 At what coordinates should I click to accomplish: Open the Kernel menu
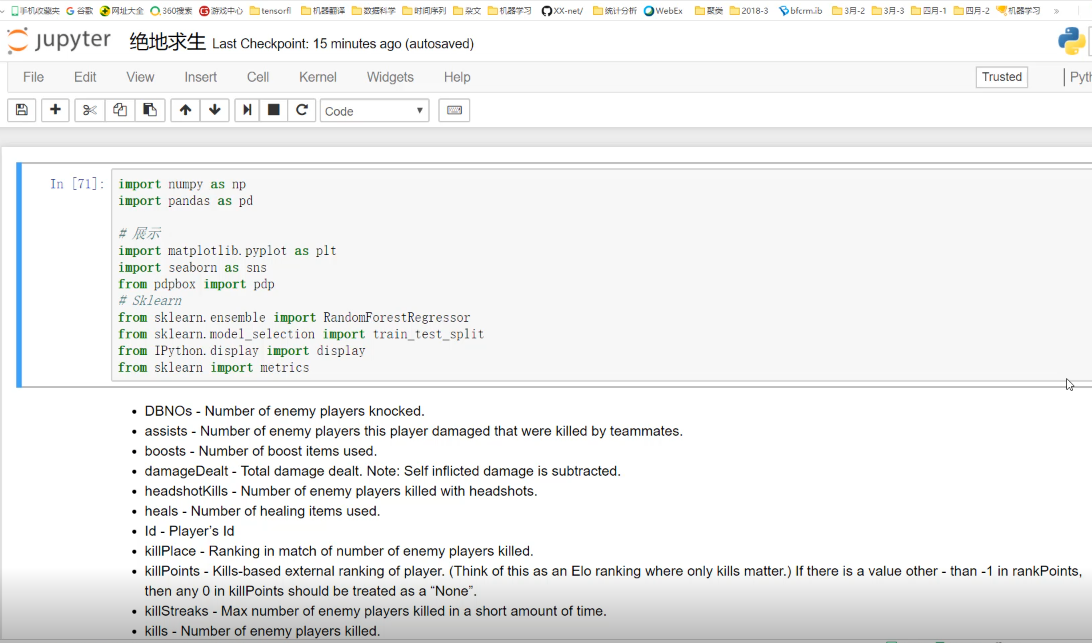[320, 77]
